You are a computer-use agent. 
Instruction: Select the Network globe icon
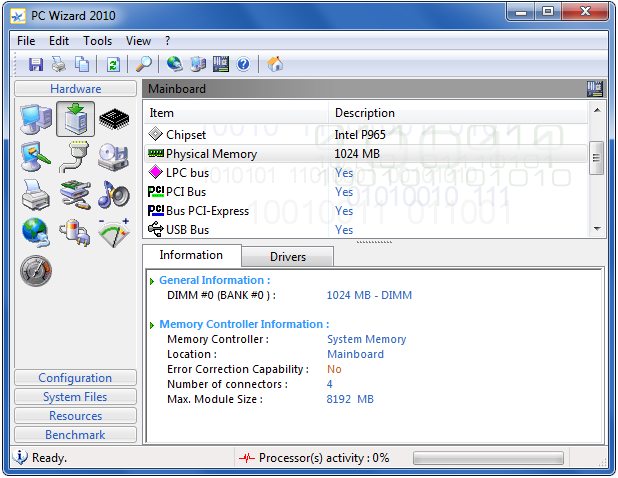36,232
